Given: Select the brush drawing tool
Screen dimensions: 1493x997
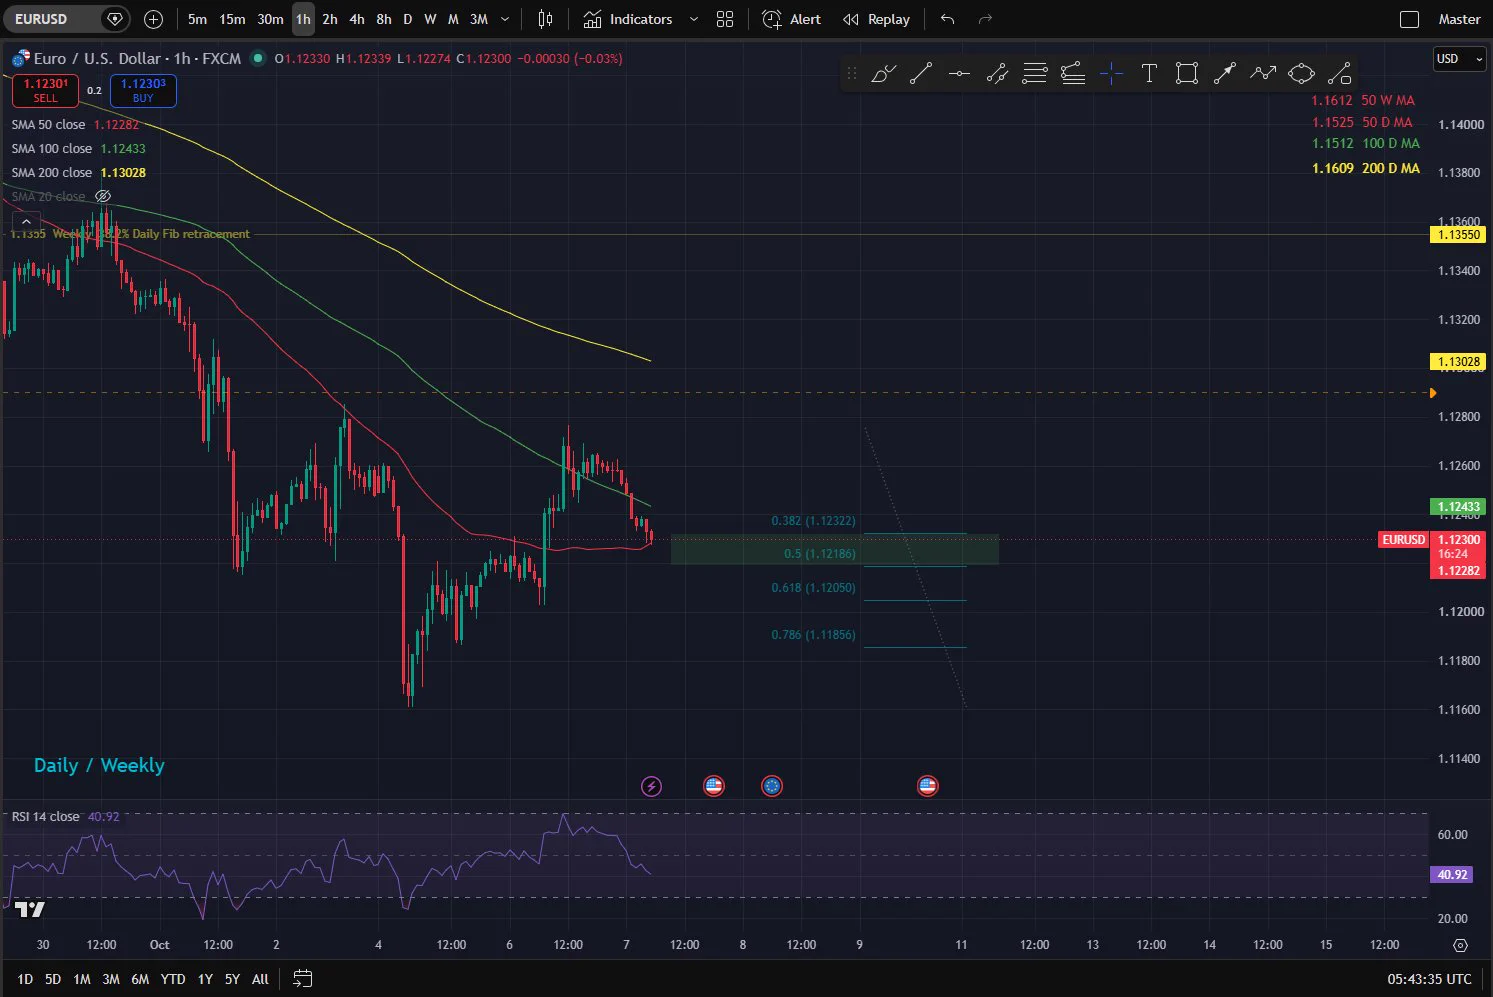Looking at the screenshot, I should tap(883, 73).
